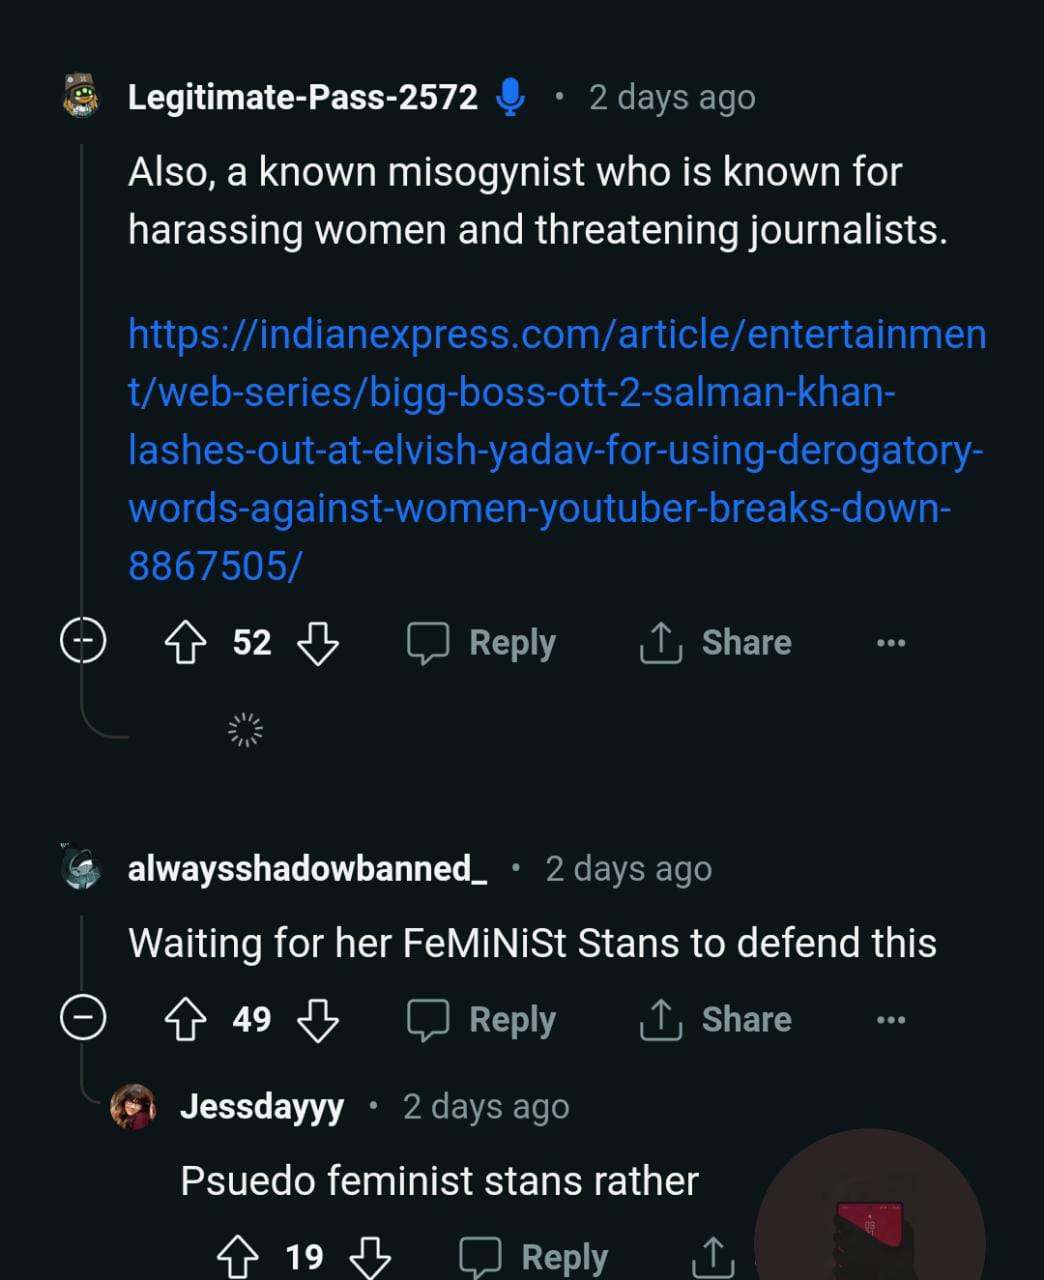Reply to alwaysshadowbanned_'s comment

pyautogui.click(x=482, y=1020)
